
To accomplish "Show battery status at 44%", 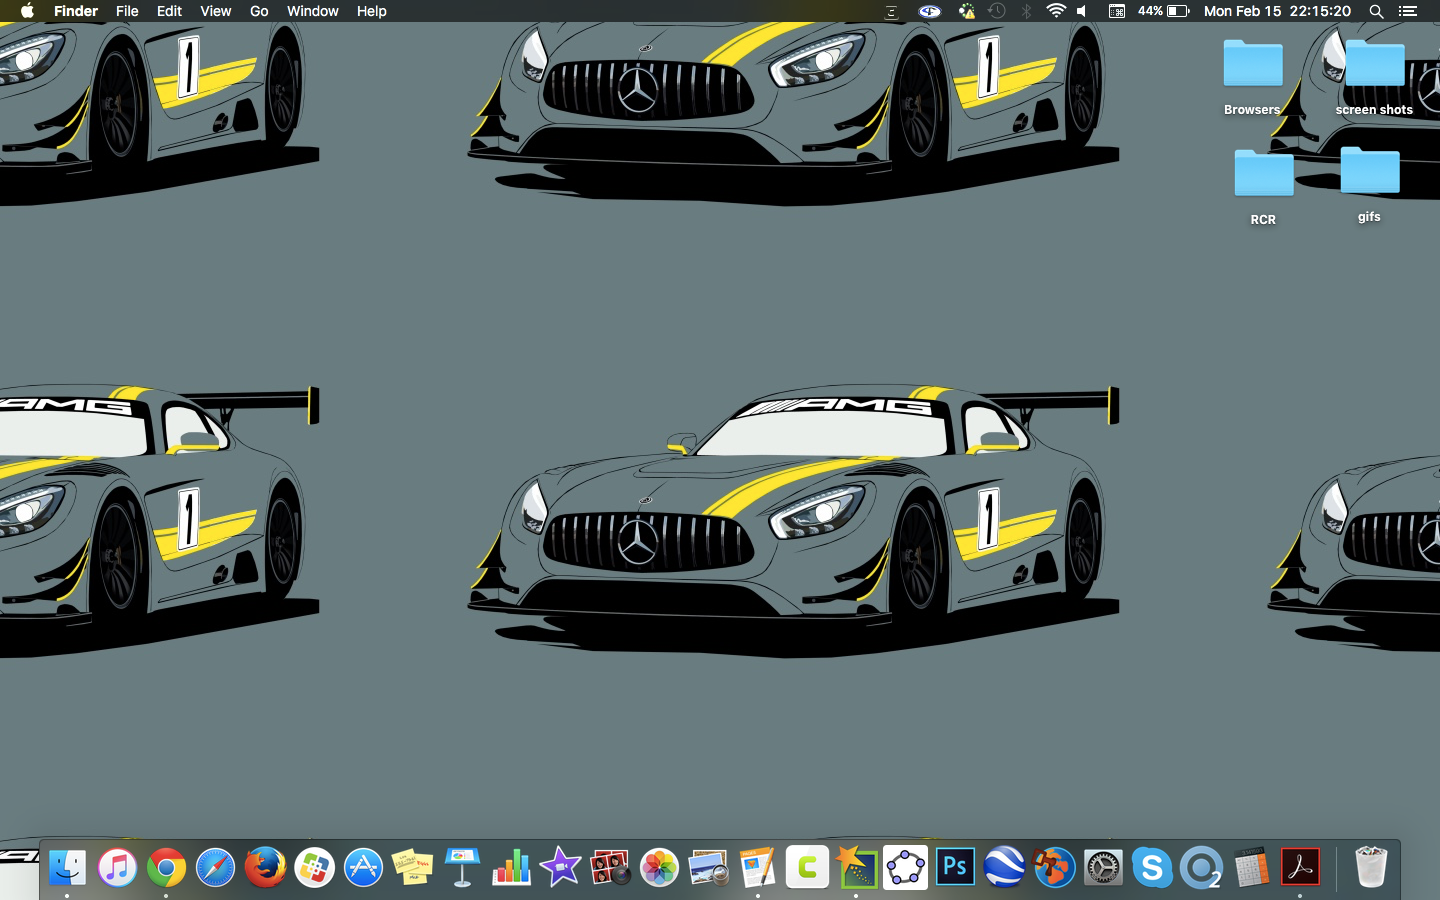I will point(1163,11).
